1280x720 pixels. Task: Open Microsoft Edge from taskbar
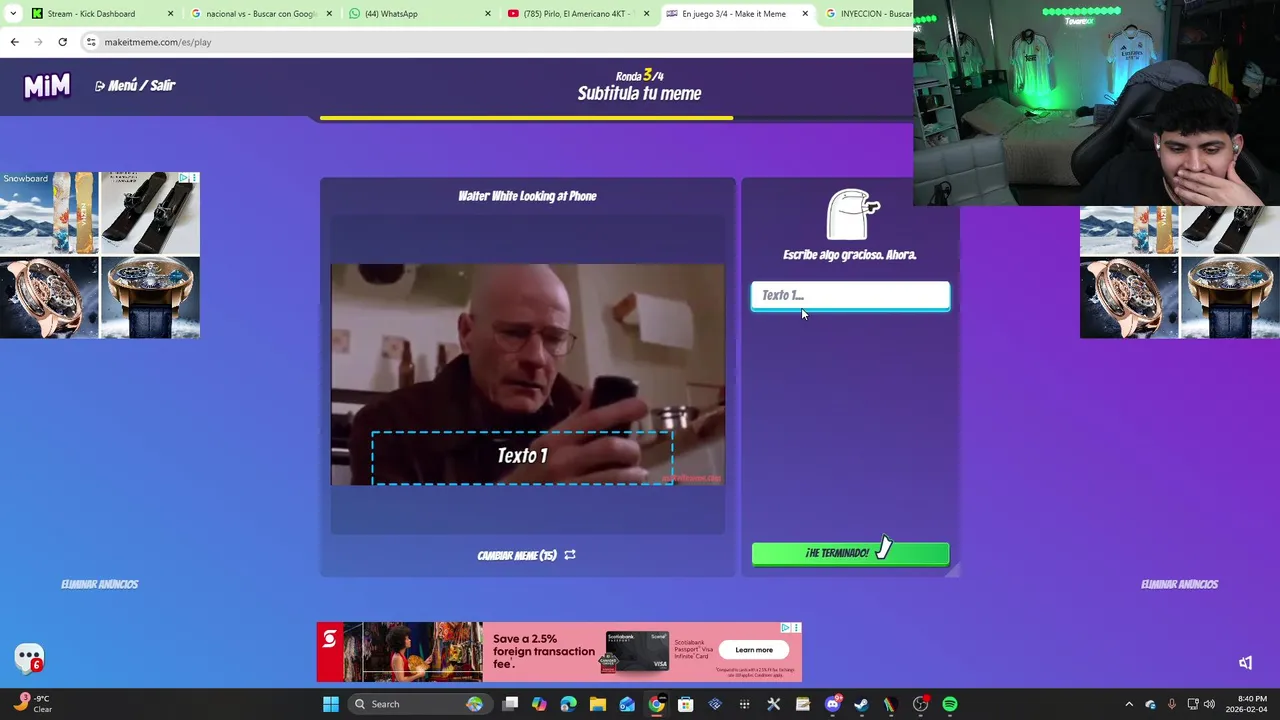(x=568, y=704)
